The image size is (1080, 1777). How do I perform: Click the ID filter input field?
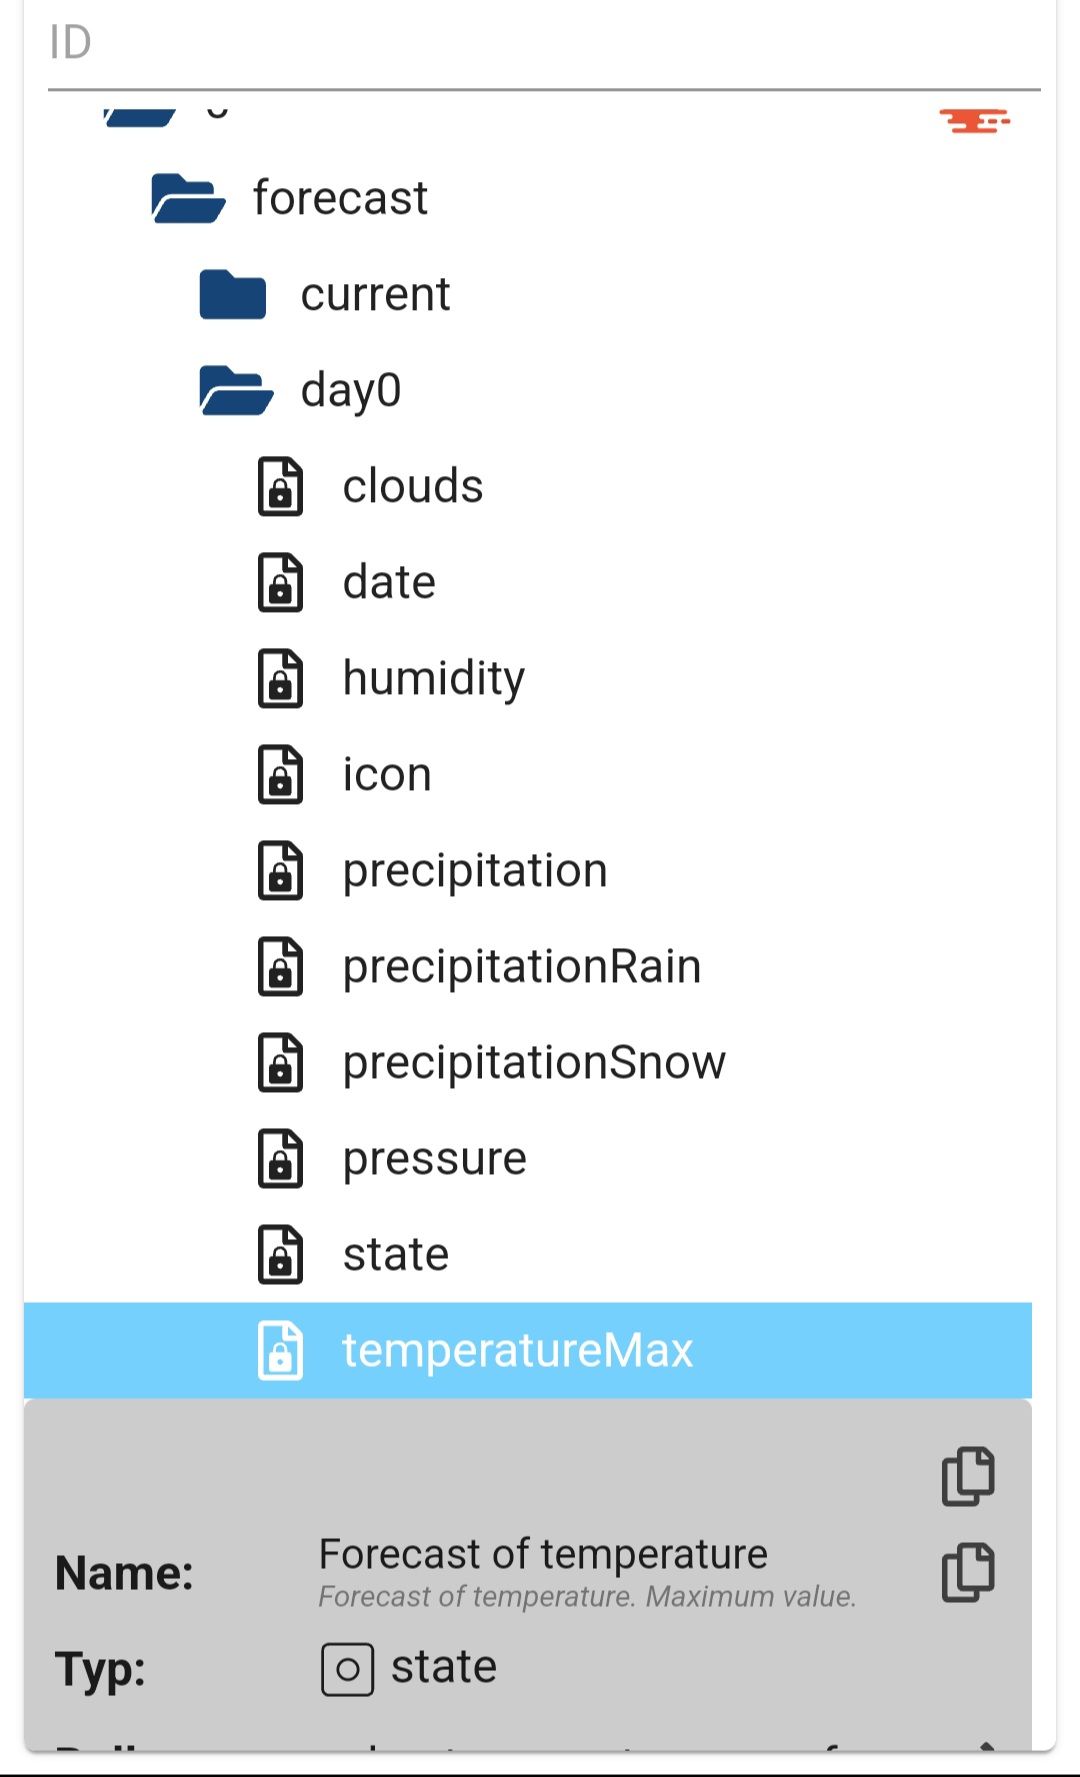[x=540, y=44]
